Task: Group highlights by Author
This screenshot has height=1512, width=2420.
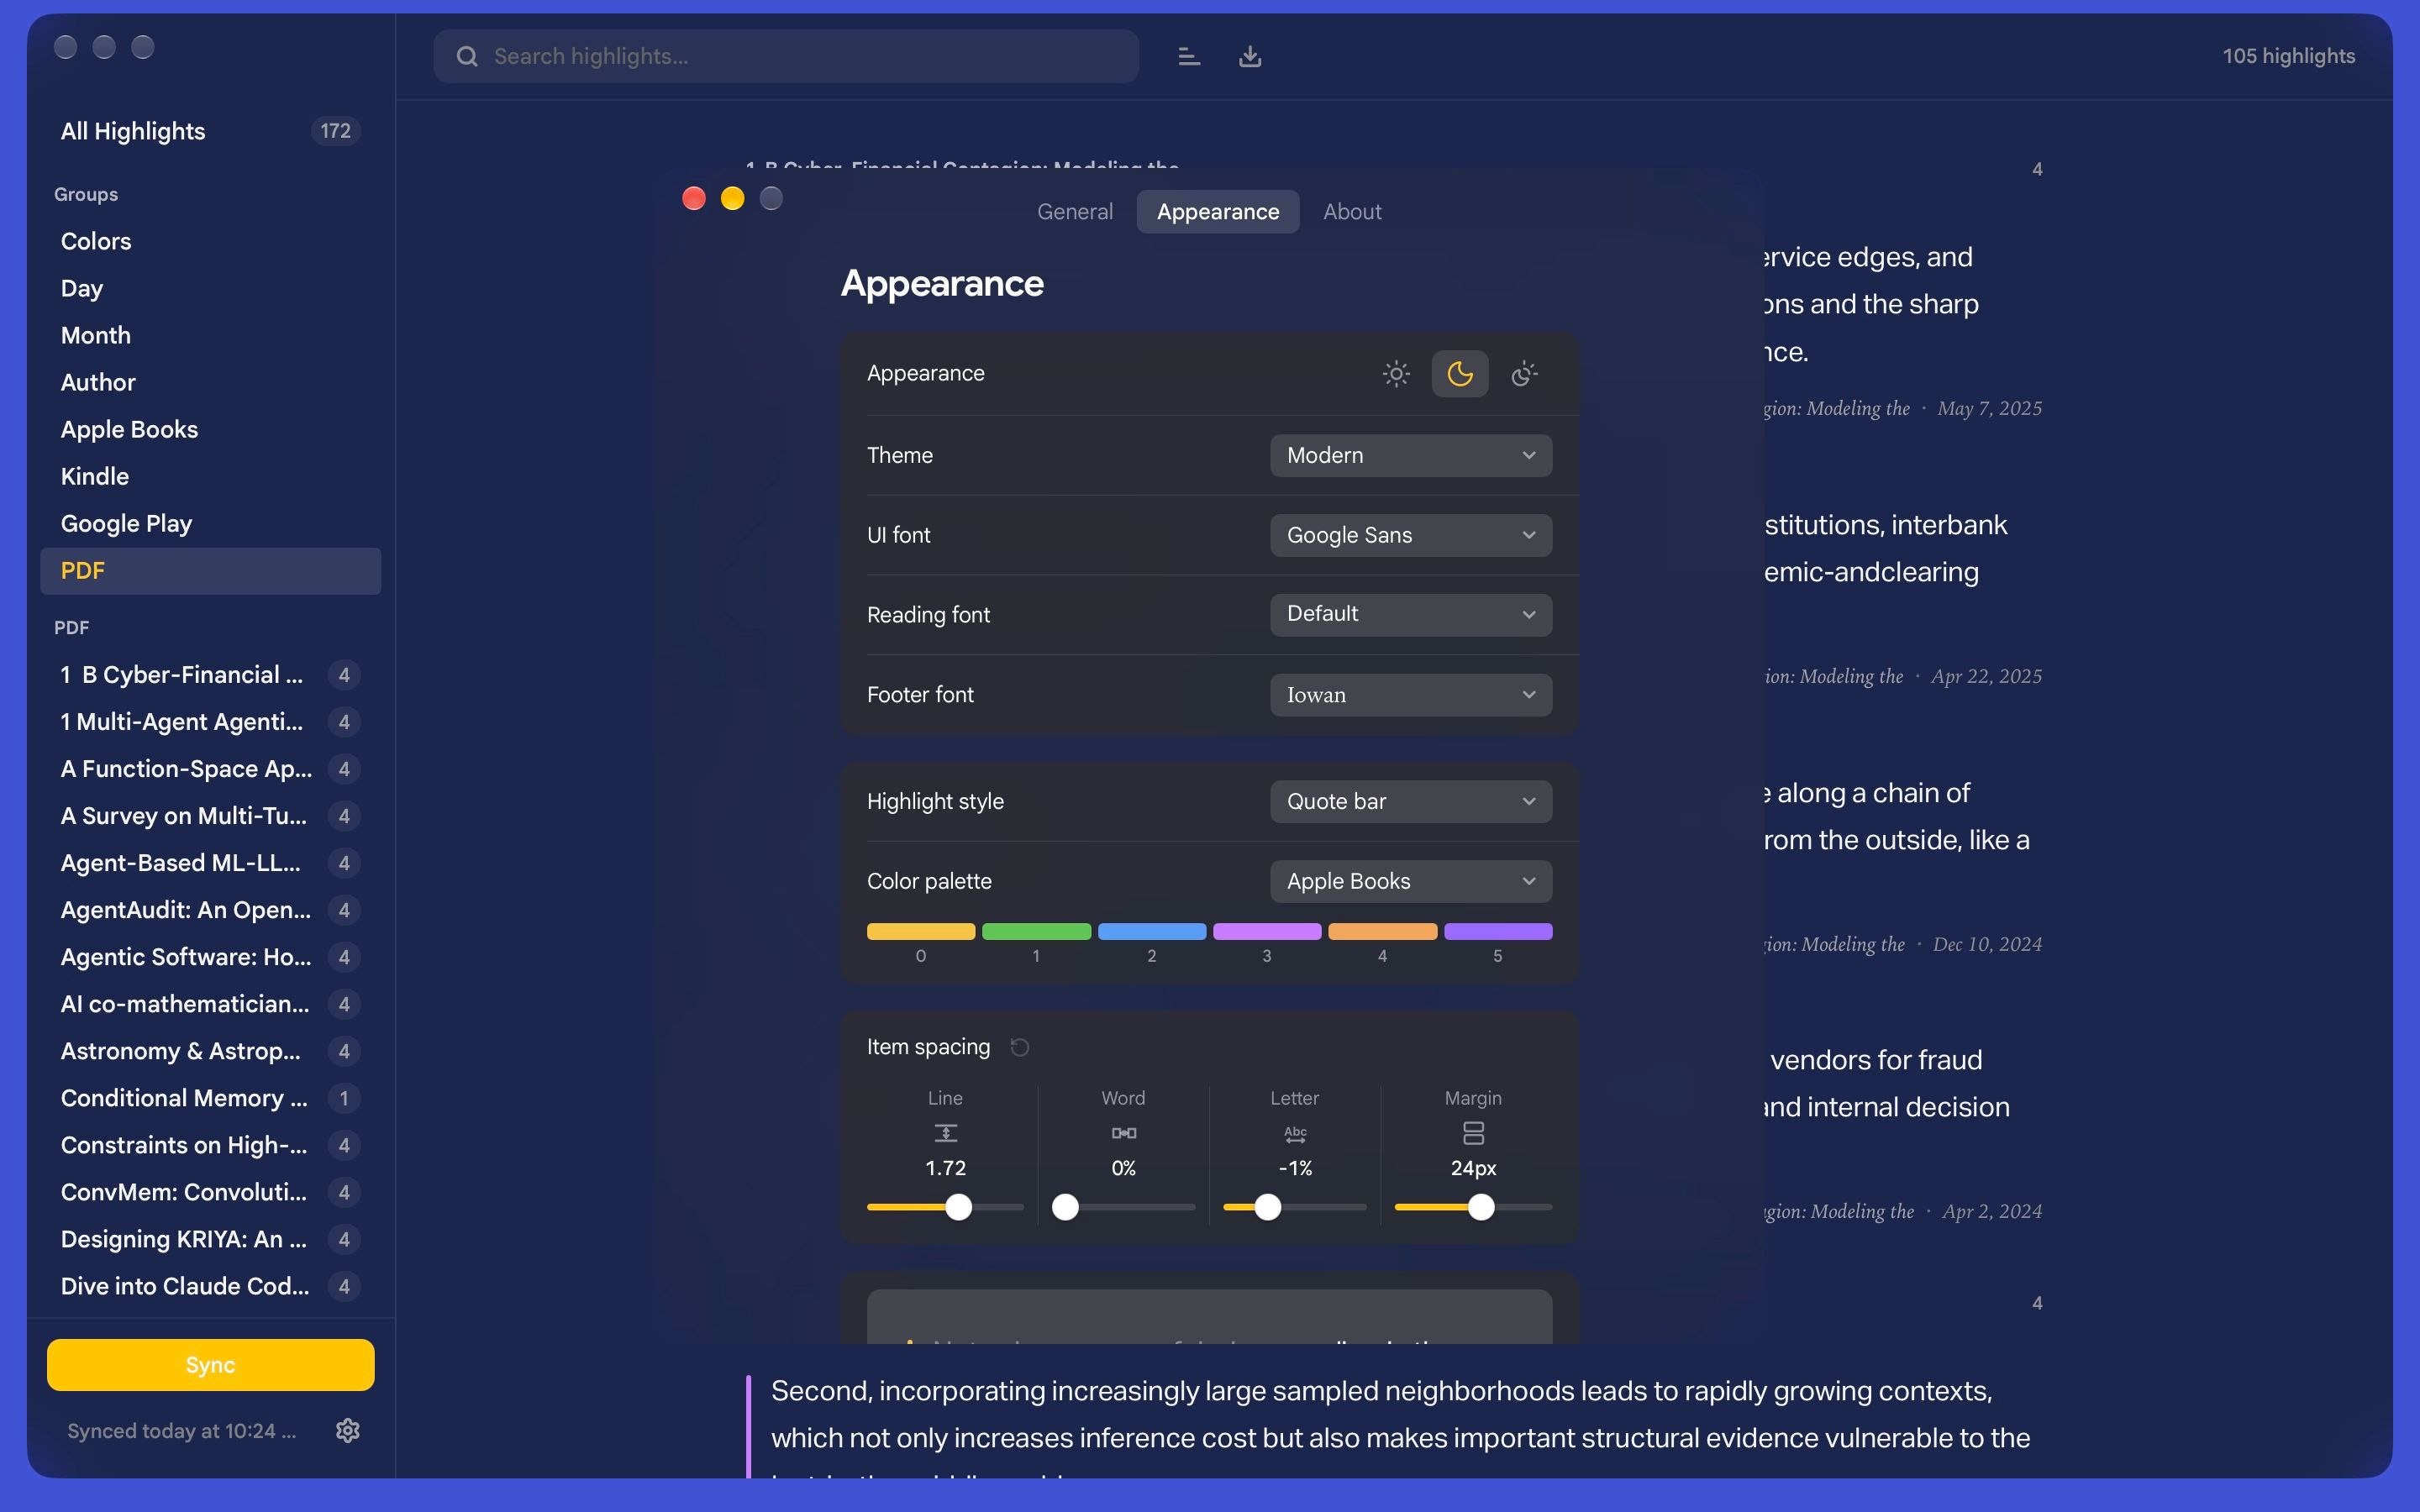Action: (210, 382)
